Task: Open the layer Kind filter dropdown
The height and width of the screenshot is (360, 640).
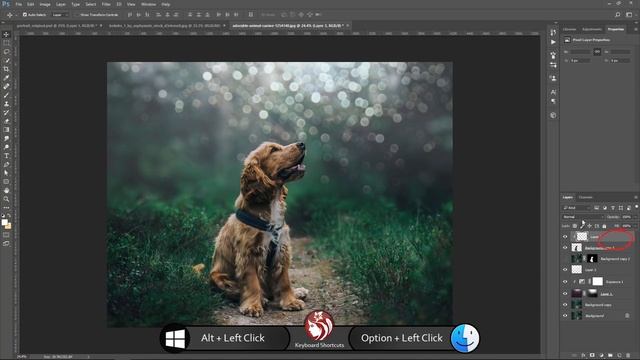Action: click(577, 208)
